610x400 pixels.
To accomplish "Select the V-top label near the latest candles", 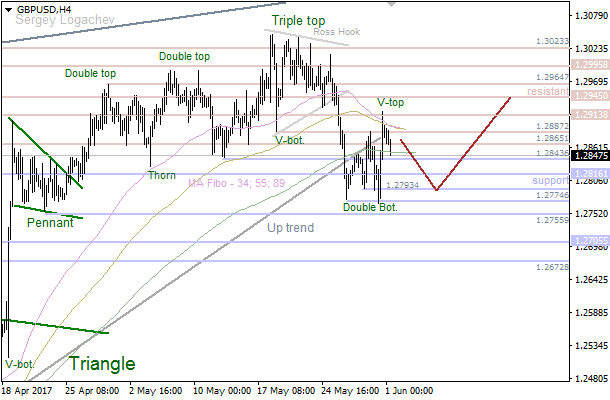I will (391, 103).
